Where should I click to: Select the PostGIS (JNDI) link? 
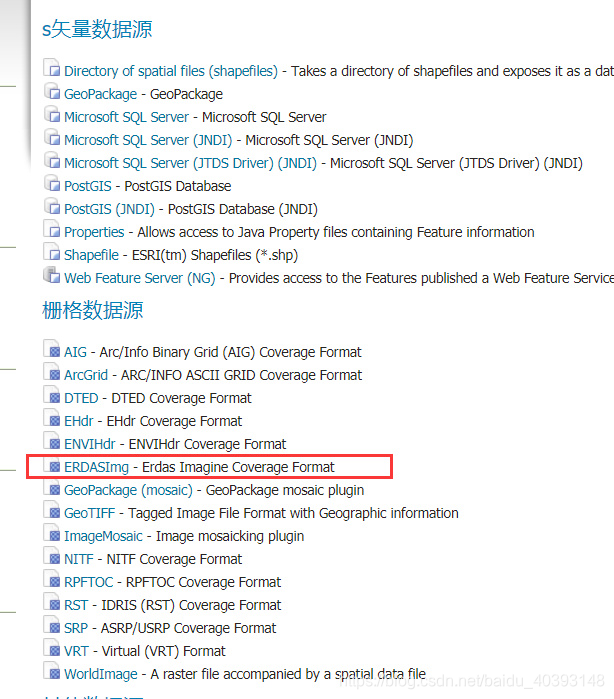pyautogui.click(x=109, y=210)
